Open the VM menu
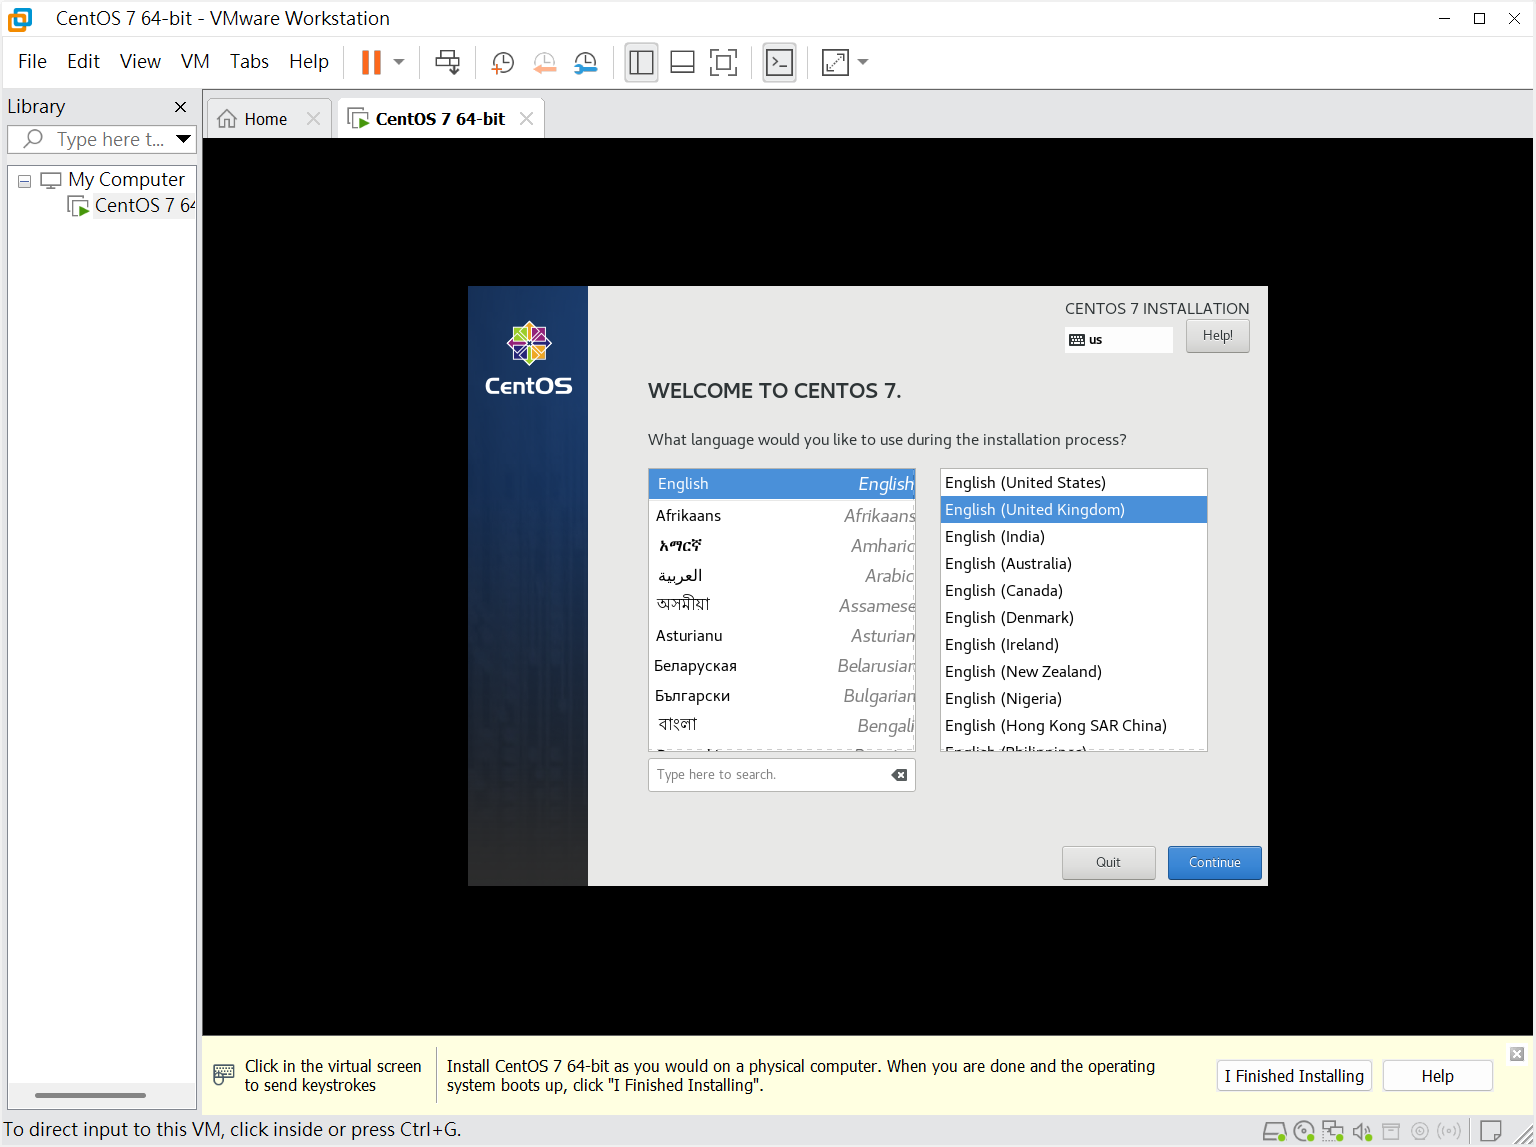This screenshot has width=1536, height=1147. [194, 61]
